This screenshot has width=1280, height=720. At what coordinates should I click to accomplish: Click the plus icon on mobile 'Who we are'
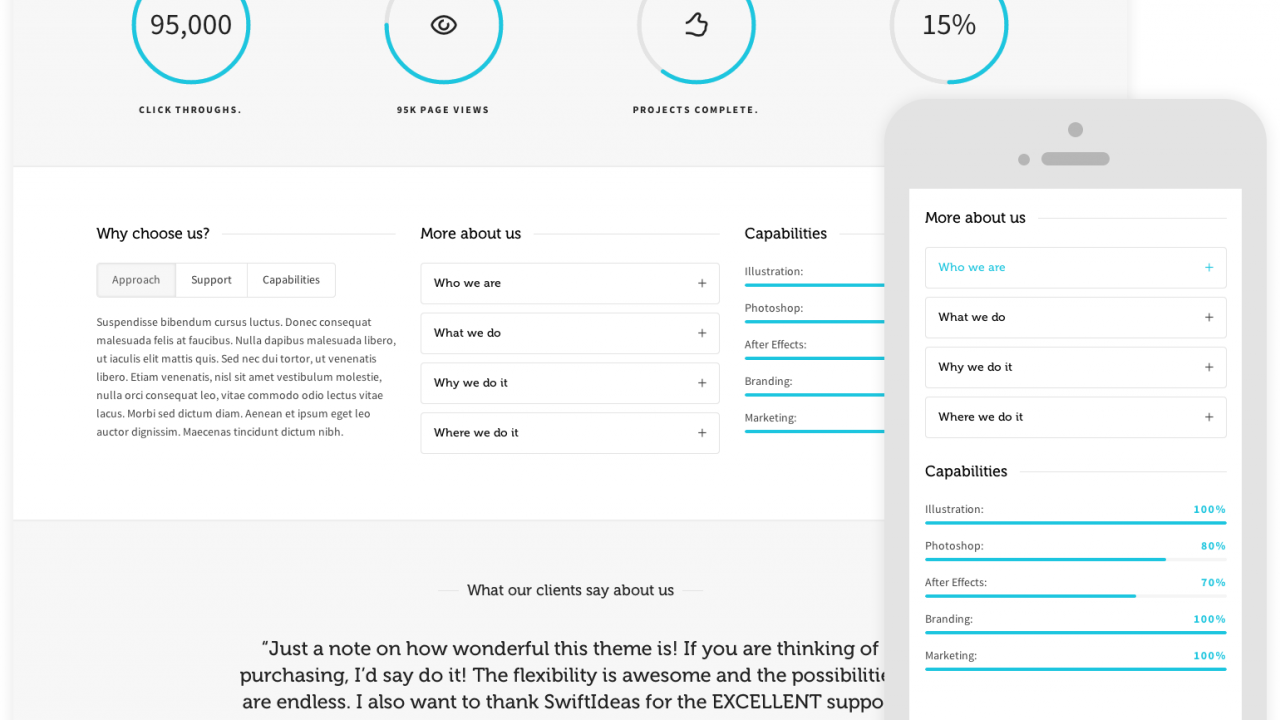point(1209,267)
